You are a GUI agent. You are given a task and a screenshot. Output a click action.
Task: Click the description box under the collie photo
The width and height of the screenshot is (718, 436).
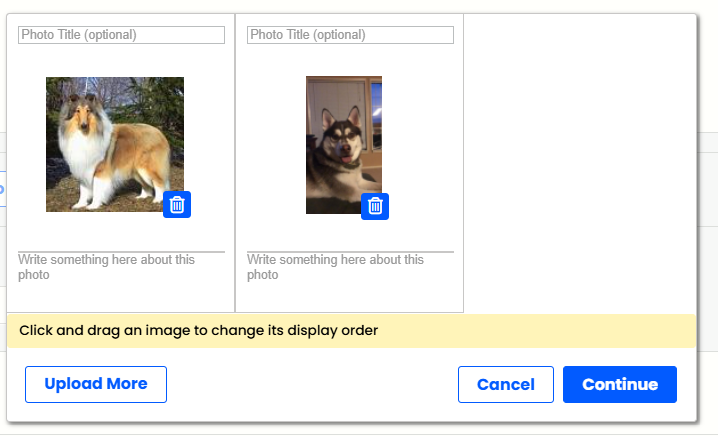[121, 267]
